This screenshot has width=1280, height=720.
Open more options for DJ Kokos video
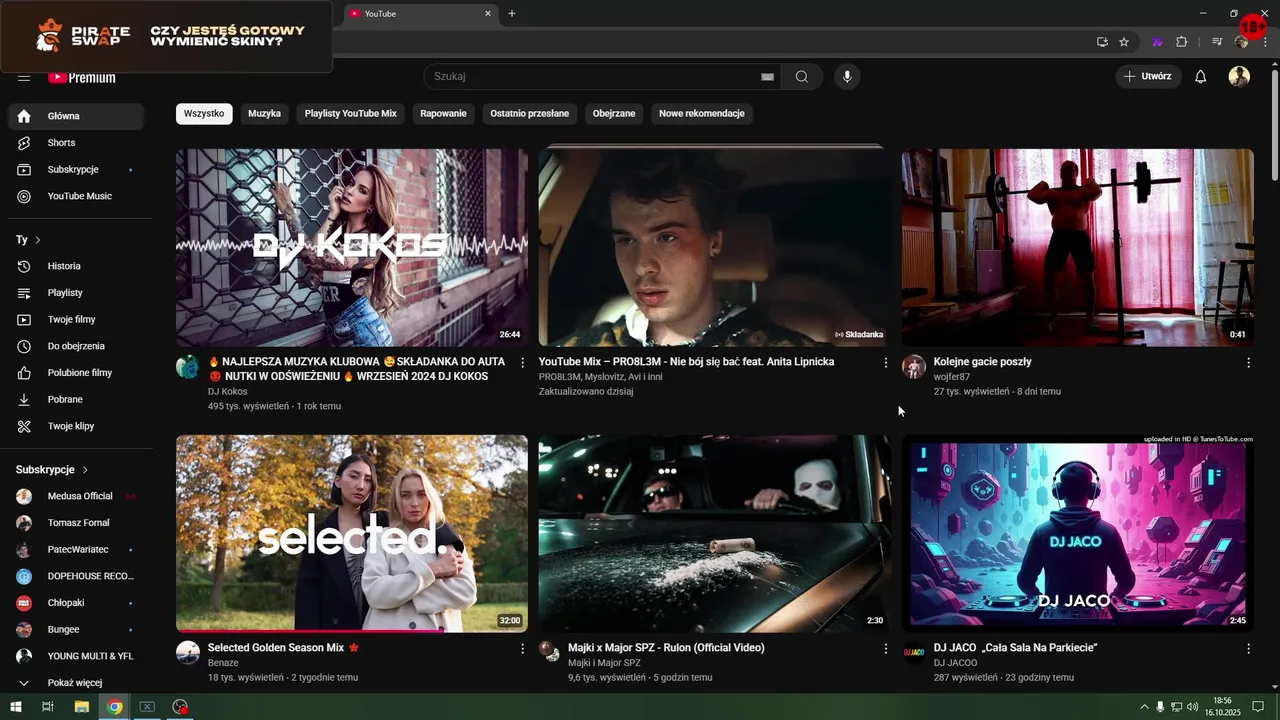tap(522, 362)
